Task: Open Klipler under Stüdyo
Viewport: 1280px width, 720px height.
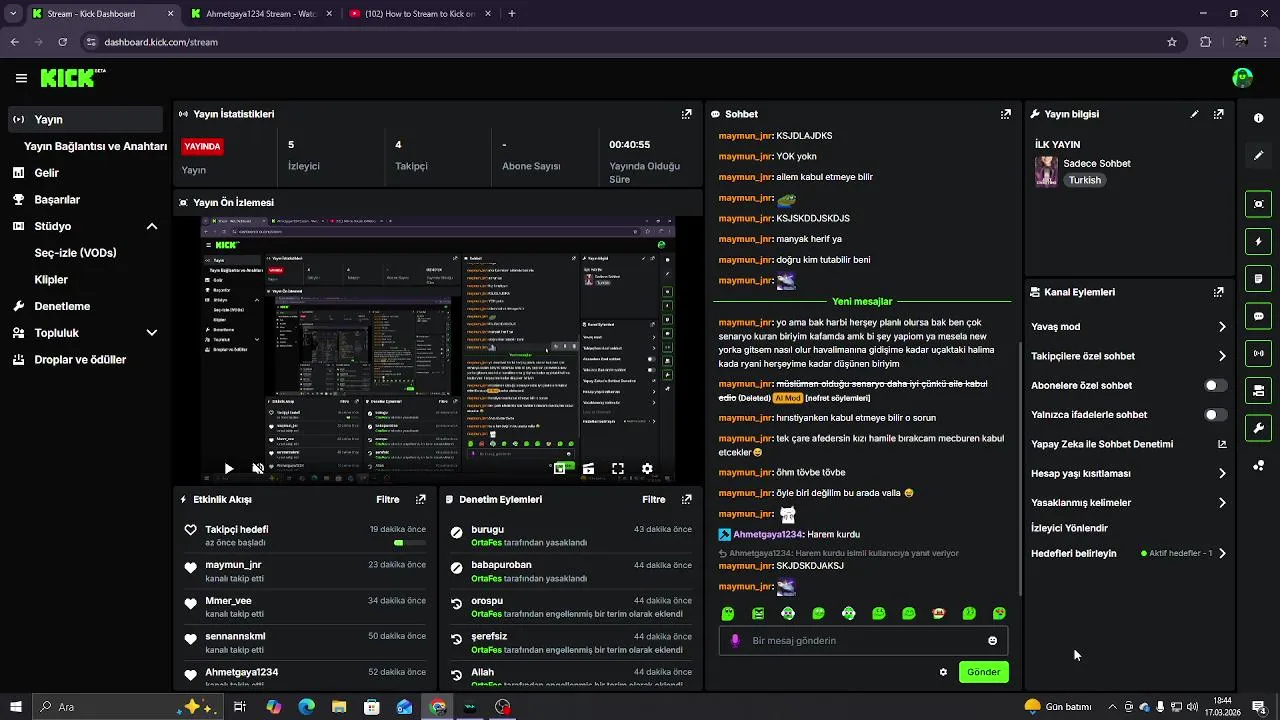Action: pos(51,280)
